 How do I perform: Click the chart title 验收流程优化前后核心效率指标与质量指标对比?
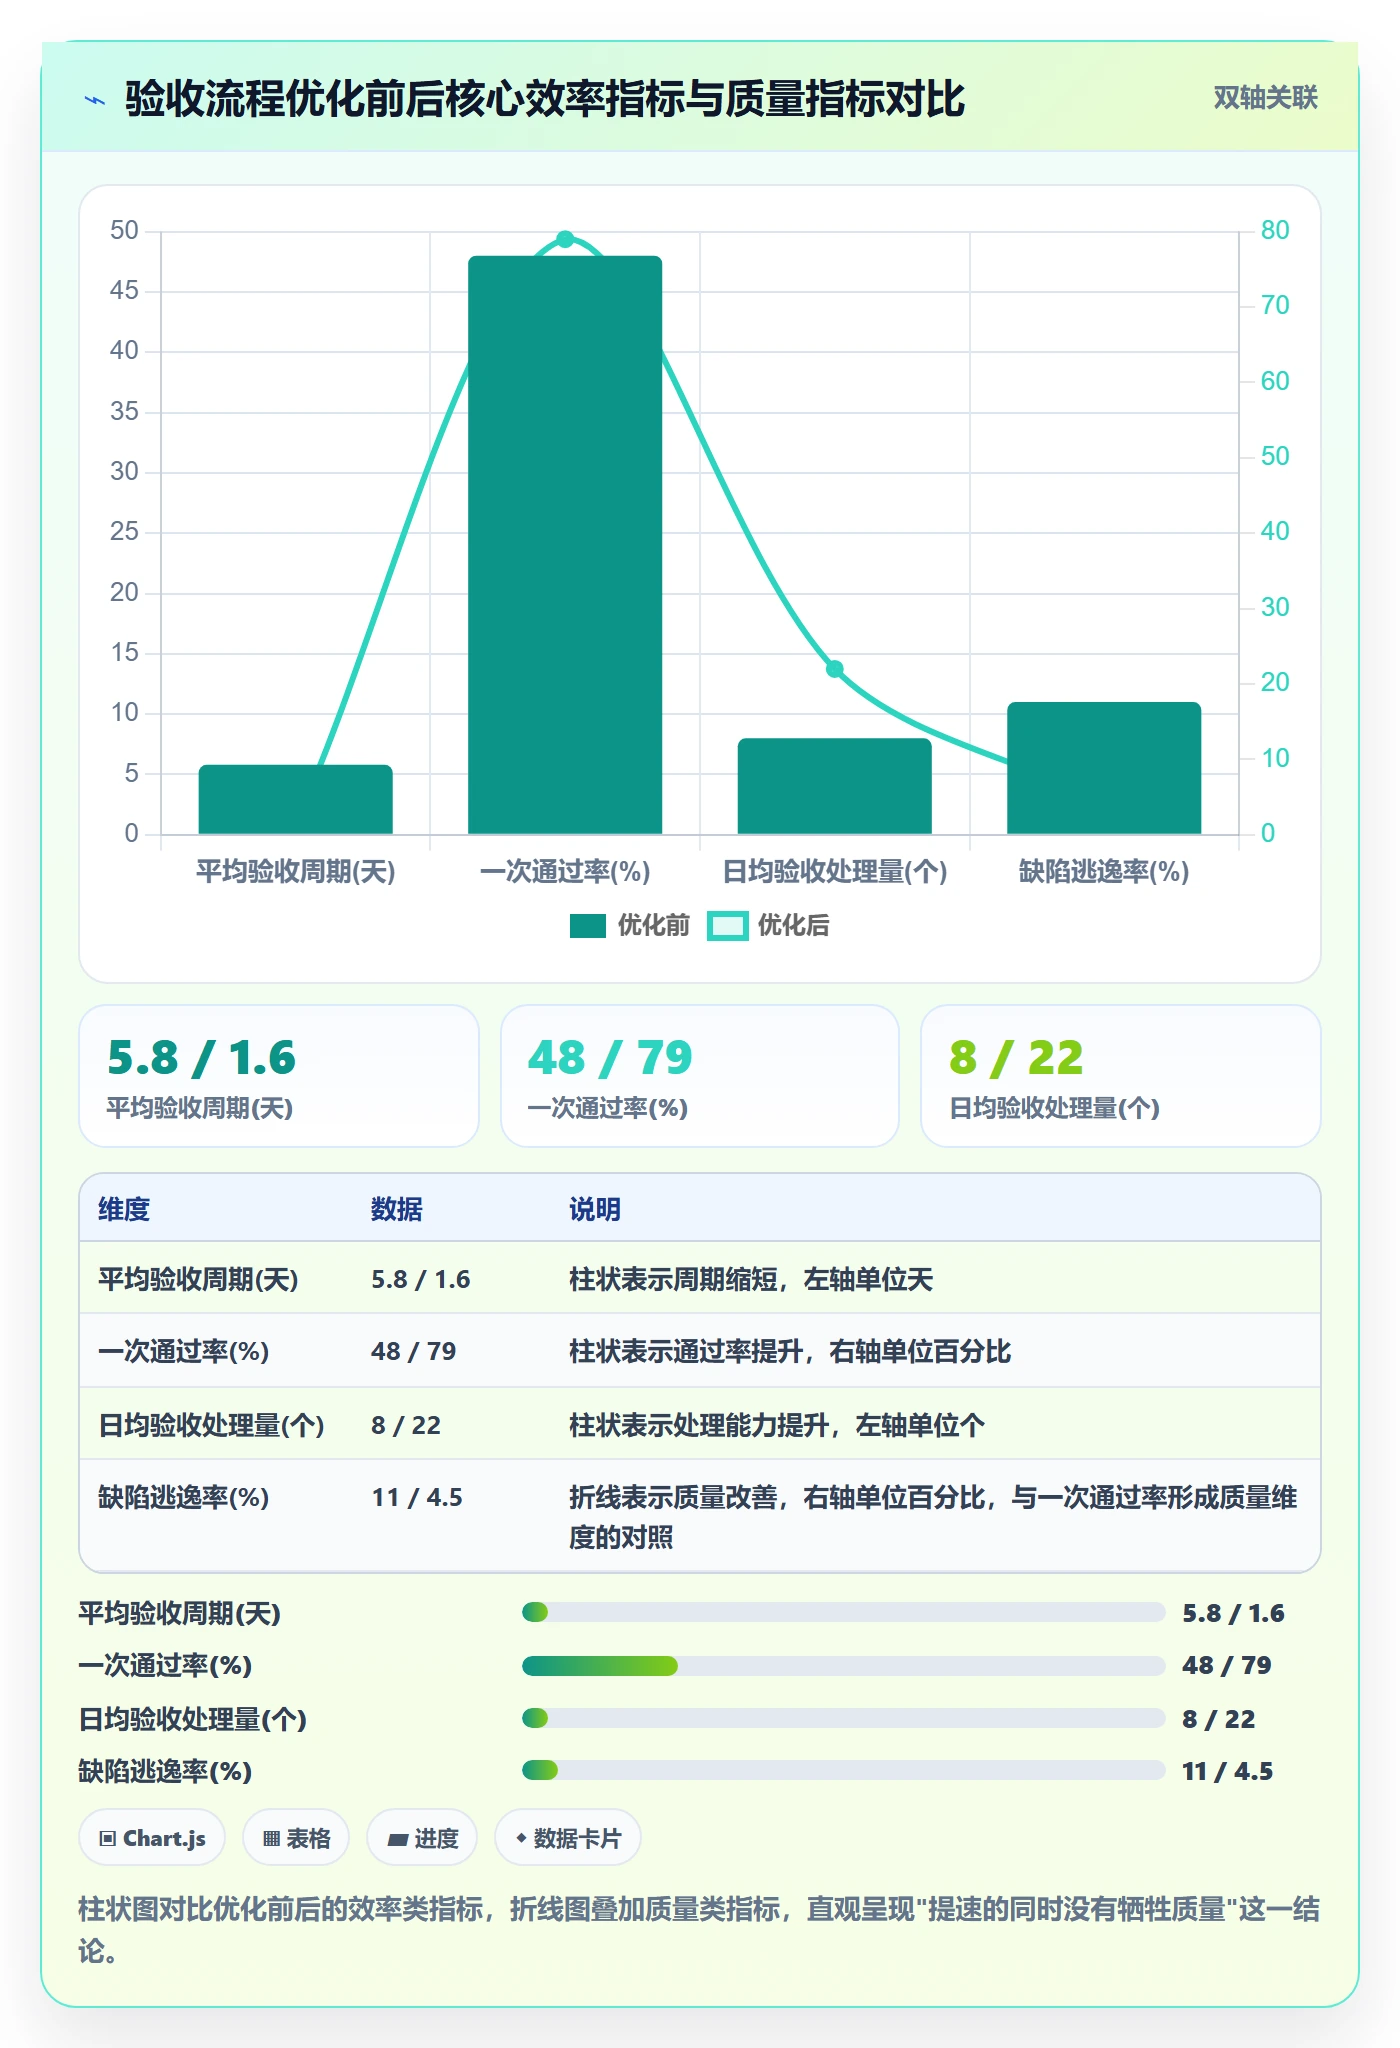[x=545, y=99]
